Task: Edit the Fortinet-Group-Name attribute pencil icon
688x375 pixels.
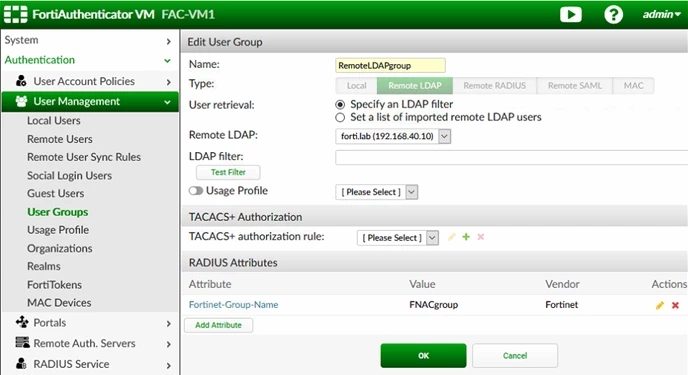Action: (x=660, y=305)
